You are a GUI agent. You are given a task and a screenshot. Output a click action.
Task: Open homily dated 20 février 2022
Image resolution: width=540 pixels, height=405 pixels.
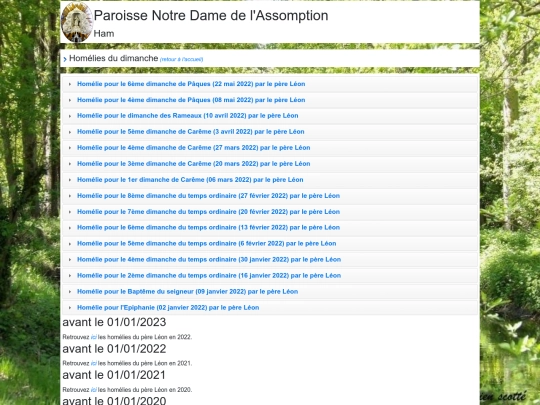[x=208, y=211]
